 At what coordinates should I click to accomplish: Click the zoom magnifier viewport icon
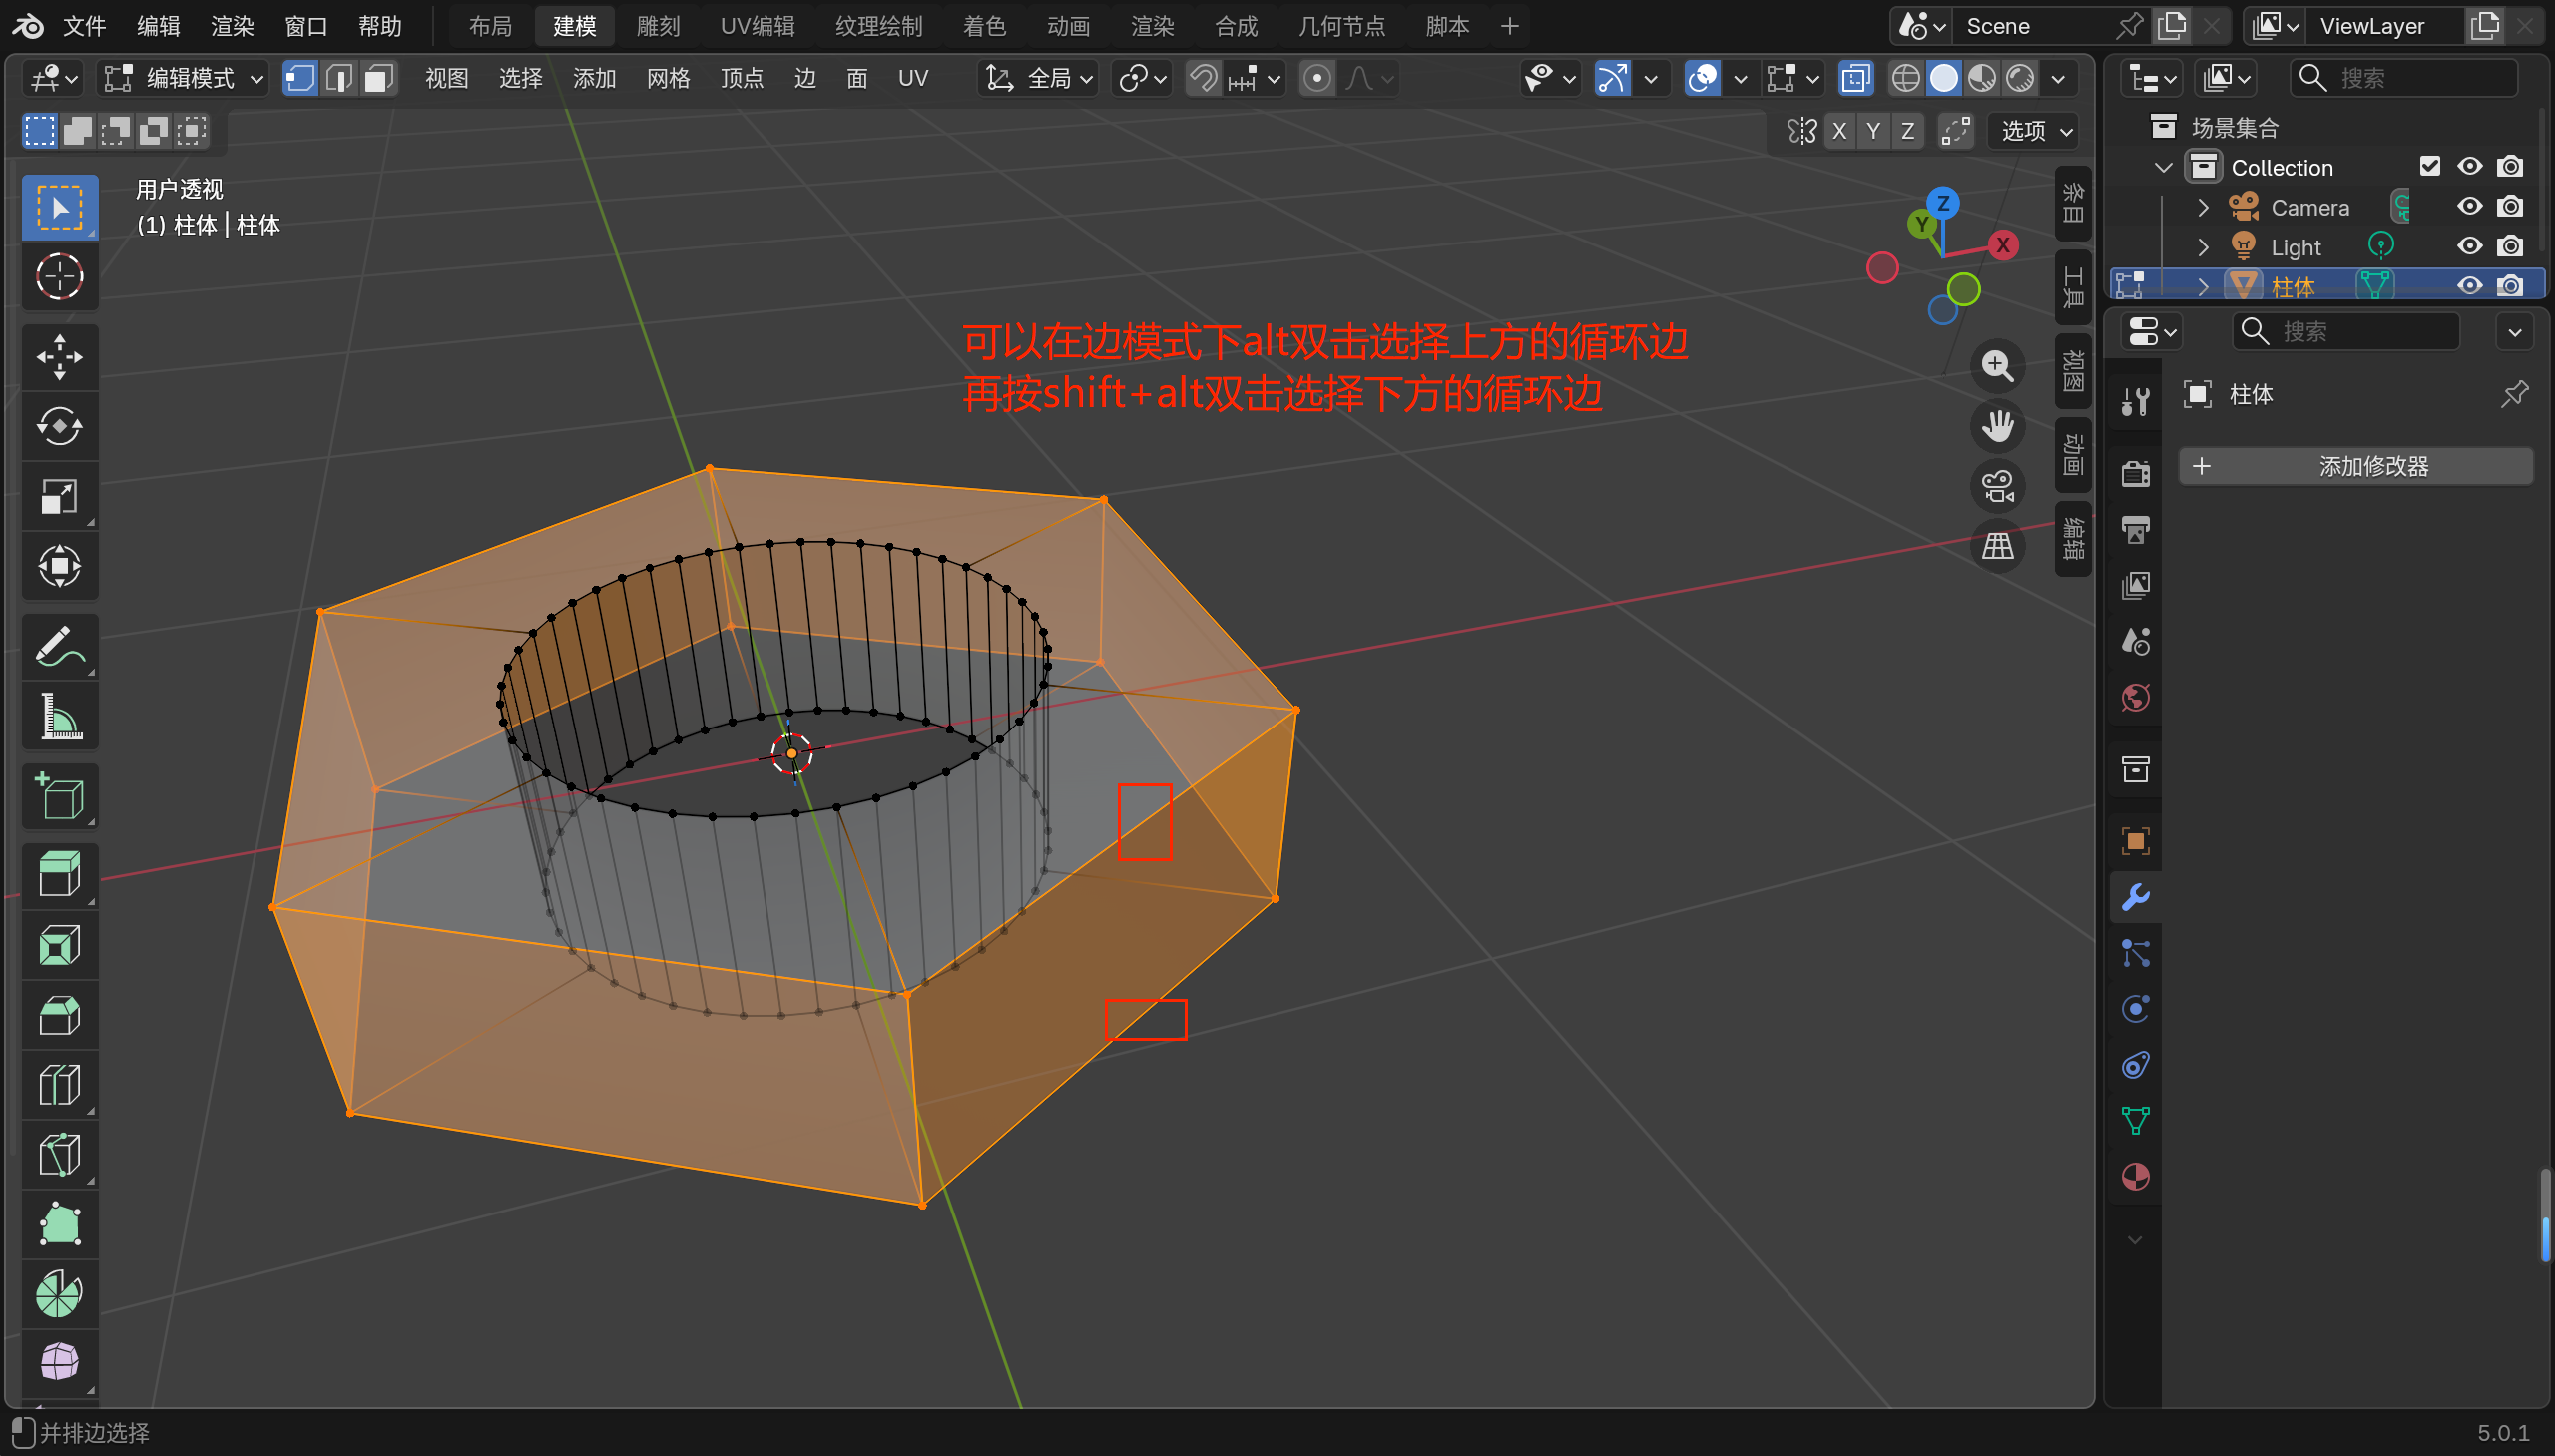[1997, 366]
